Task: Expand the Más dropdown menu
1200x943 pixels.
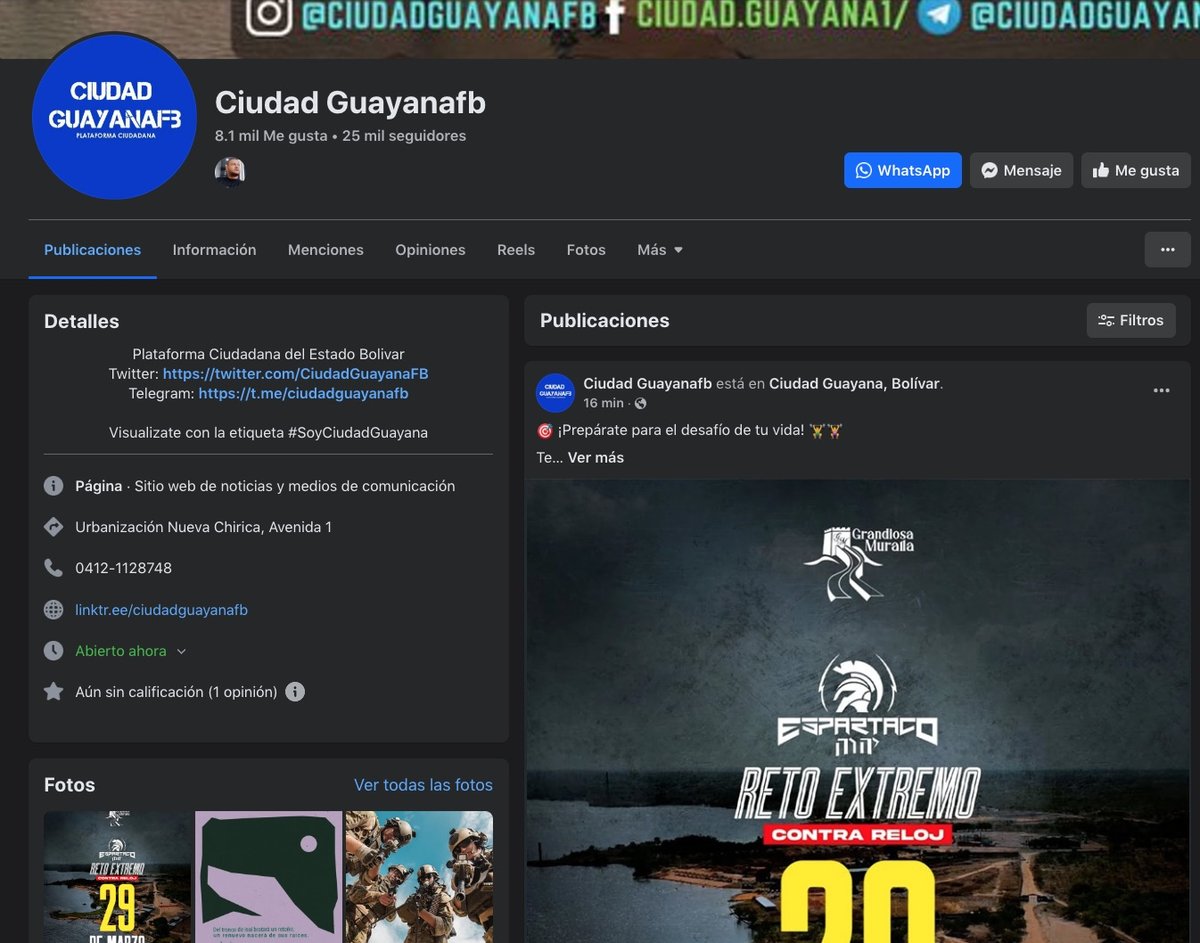Action: pyautogui.click(x=660, y=250)
